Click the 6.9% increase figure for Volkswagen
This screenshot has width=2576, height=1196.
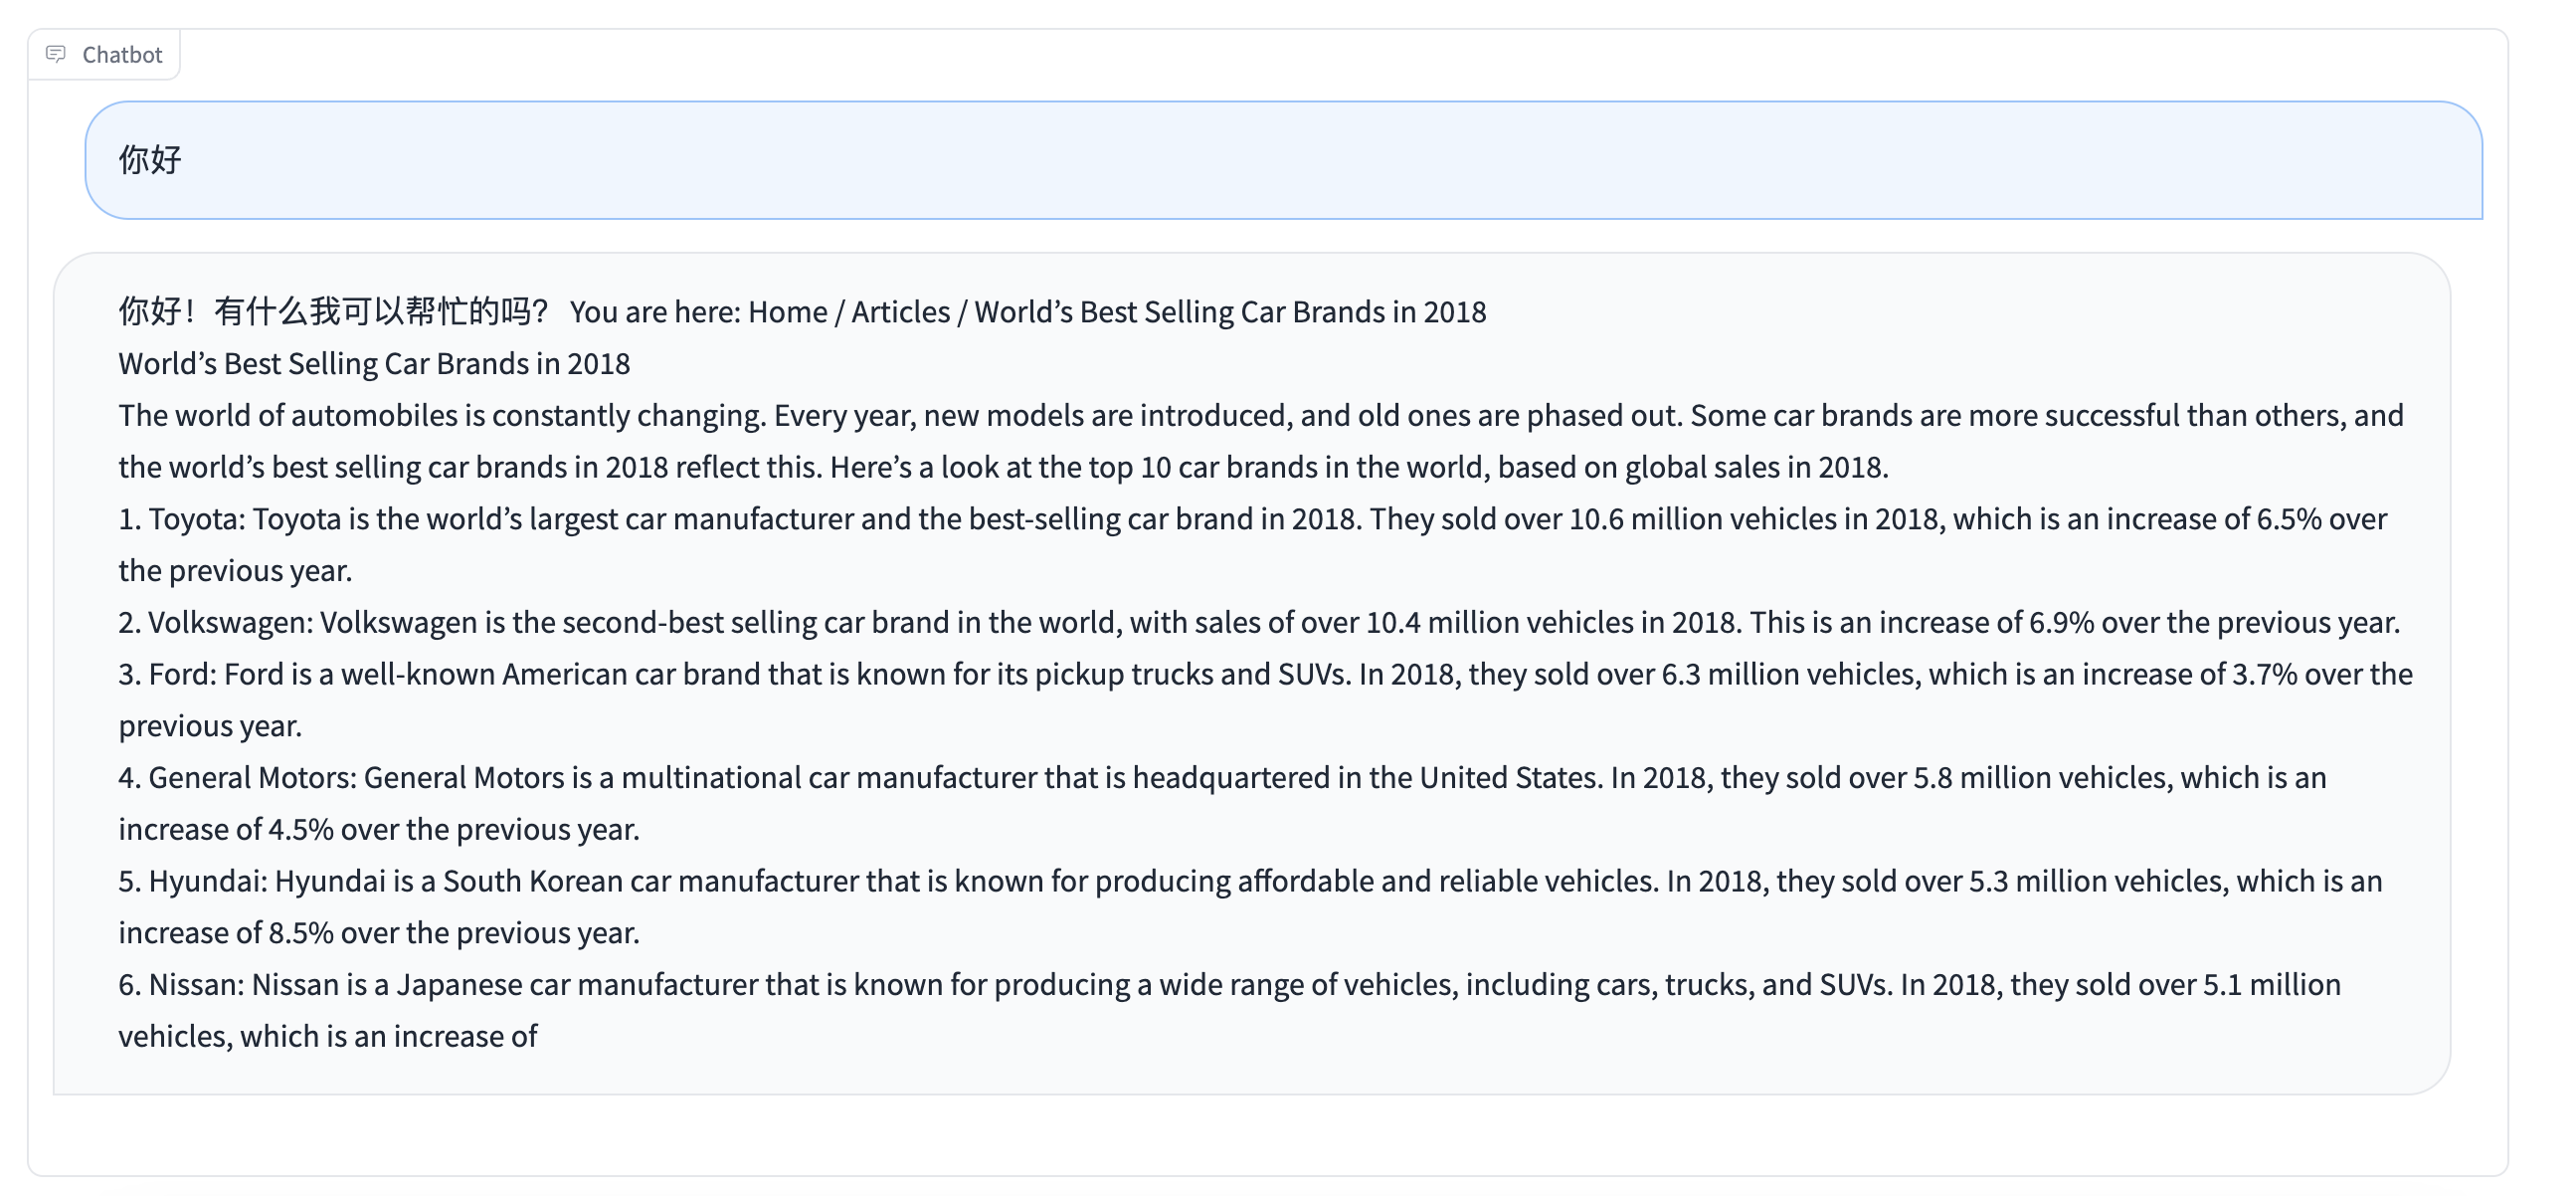[x=2060, y=623]
